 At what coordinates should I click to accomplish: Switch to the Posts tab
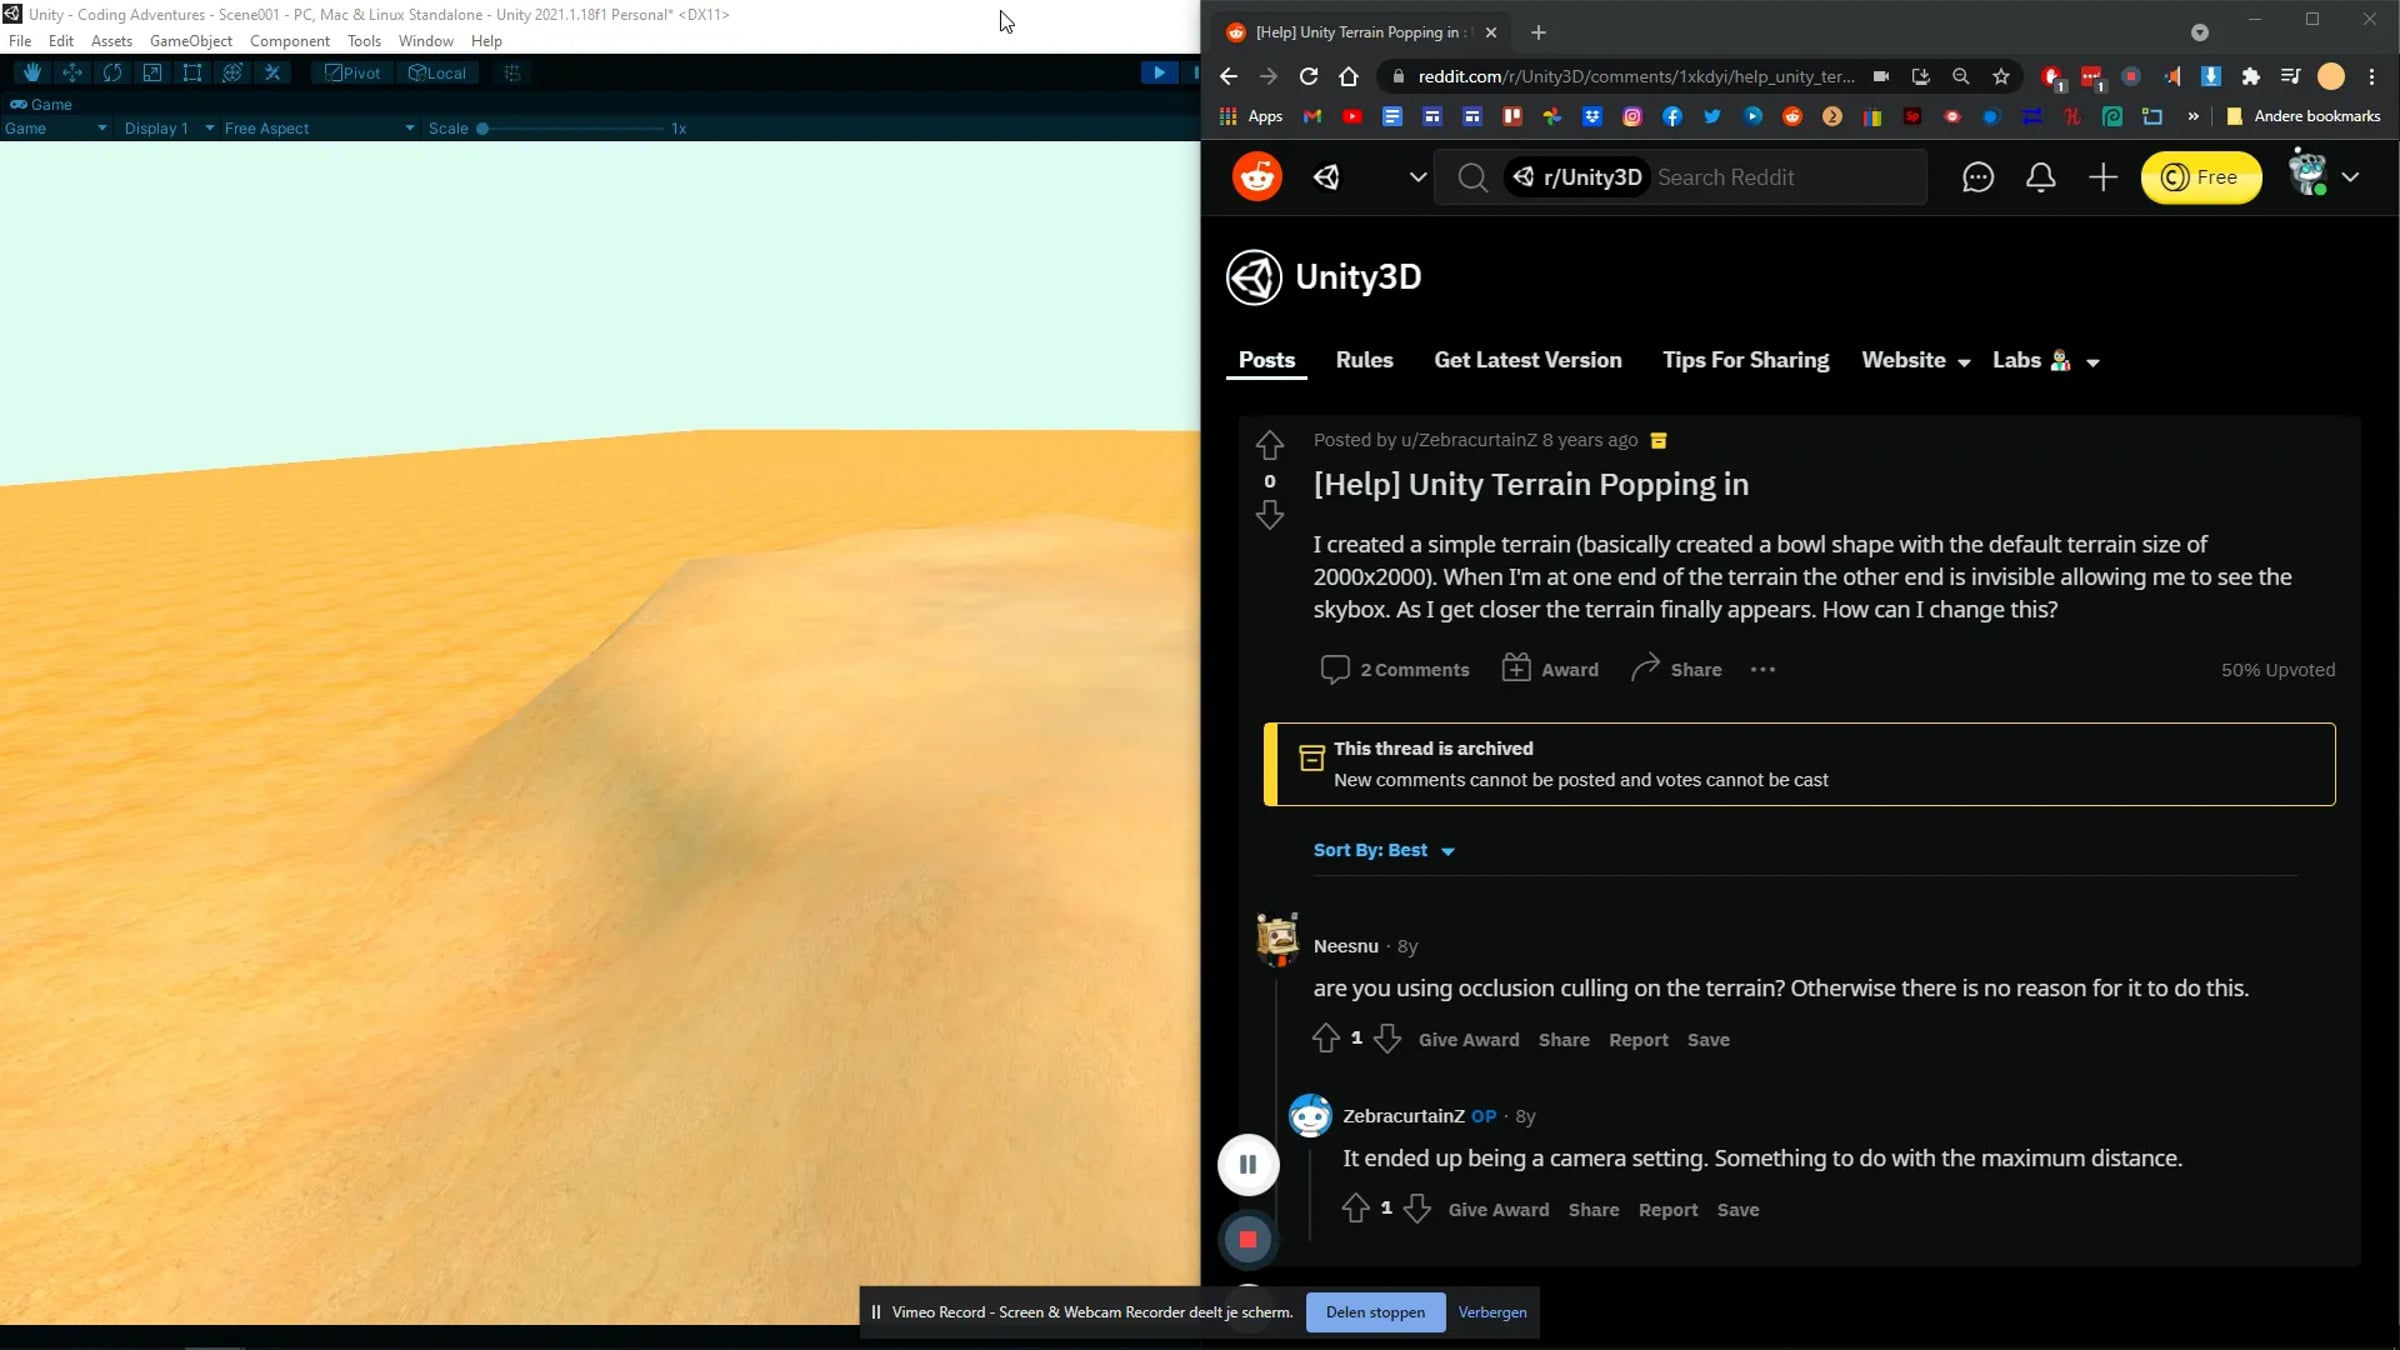tap(1266, 361)
